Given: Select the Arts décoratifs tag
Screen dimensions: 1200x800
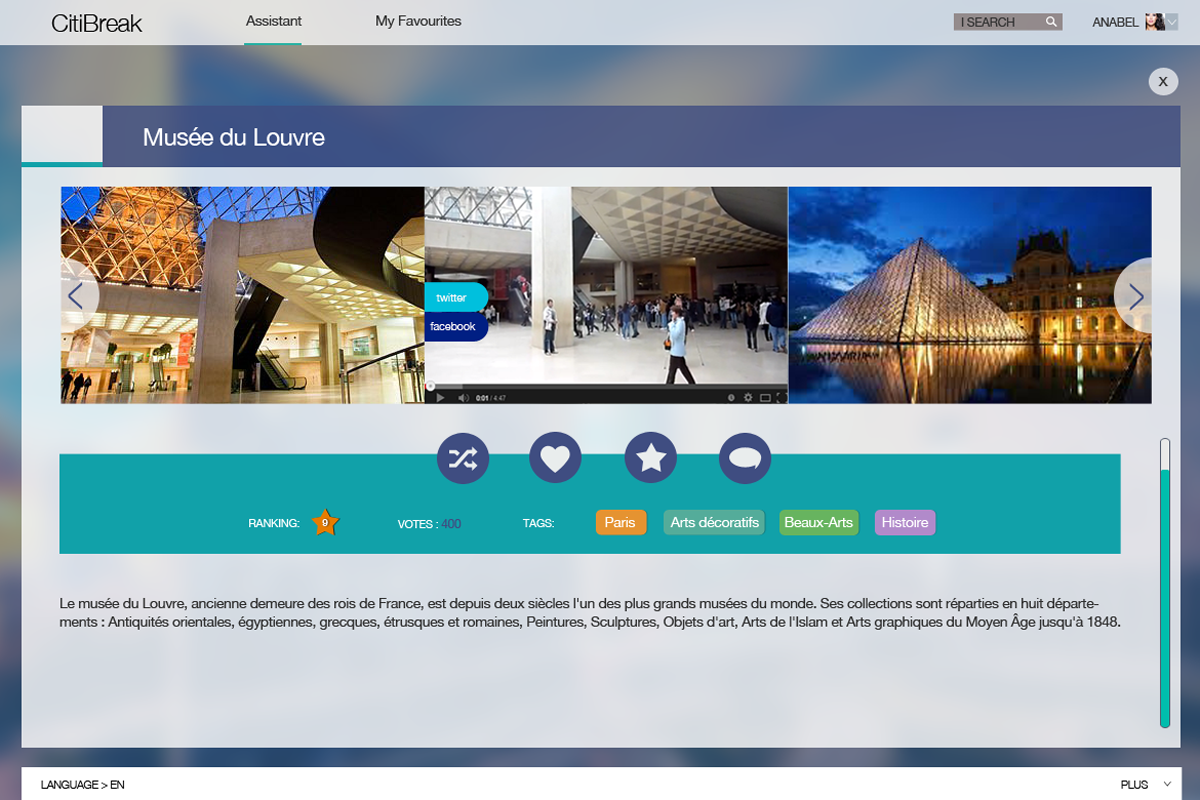Looking at the screenshot, I should 714,523.
